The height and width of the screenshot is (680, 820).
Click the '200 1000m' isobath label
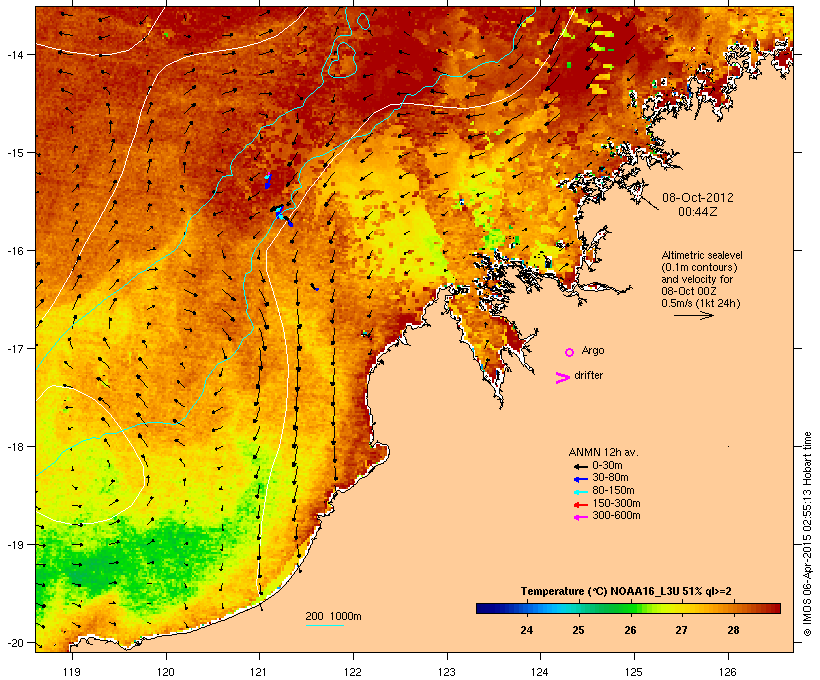(333, 616)
